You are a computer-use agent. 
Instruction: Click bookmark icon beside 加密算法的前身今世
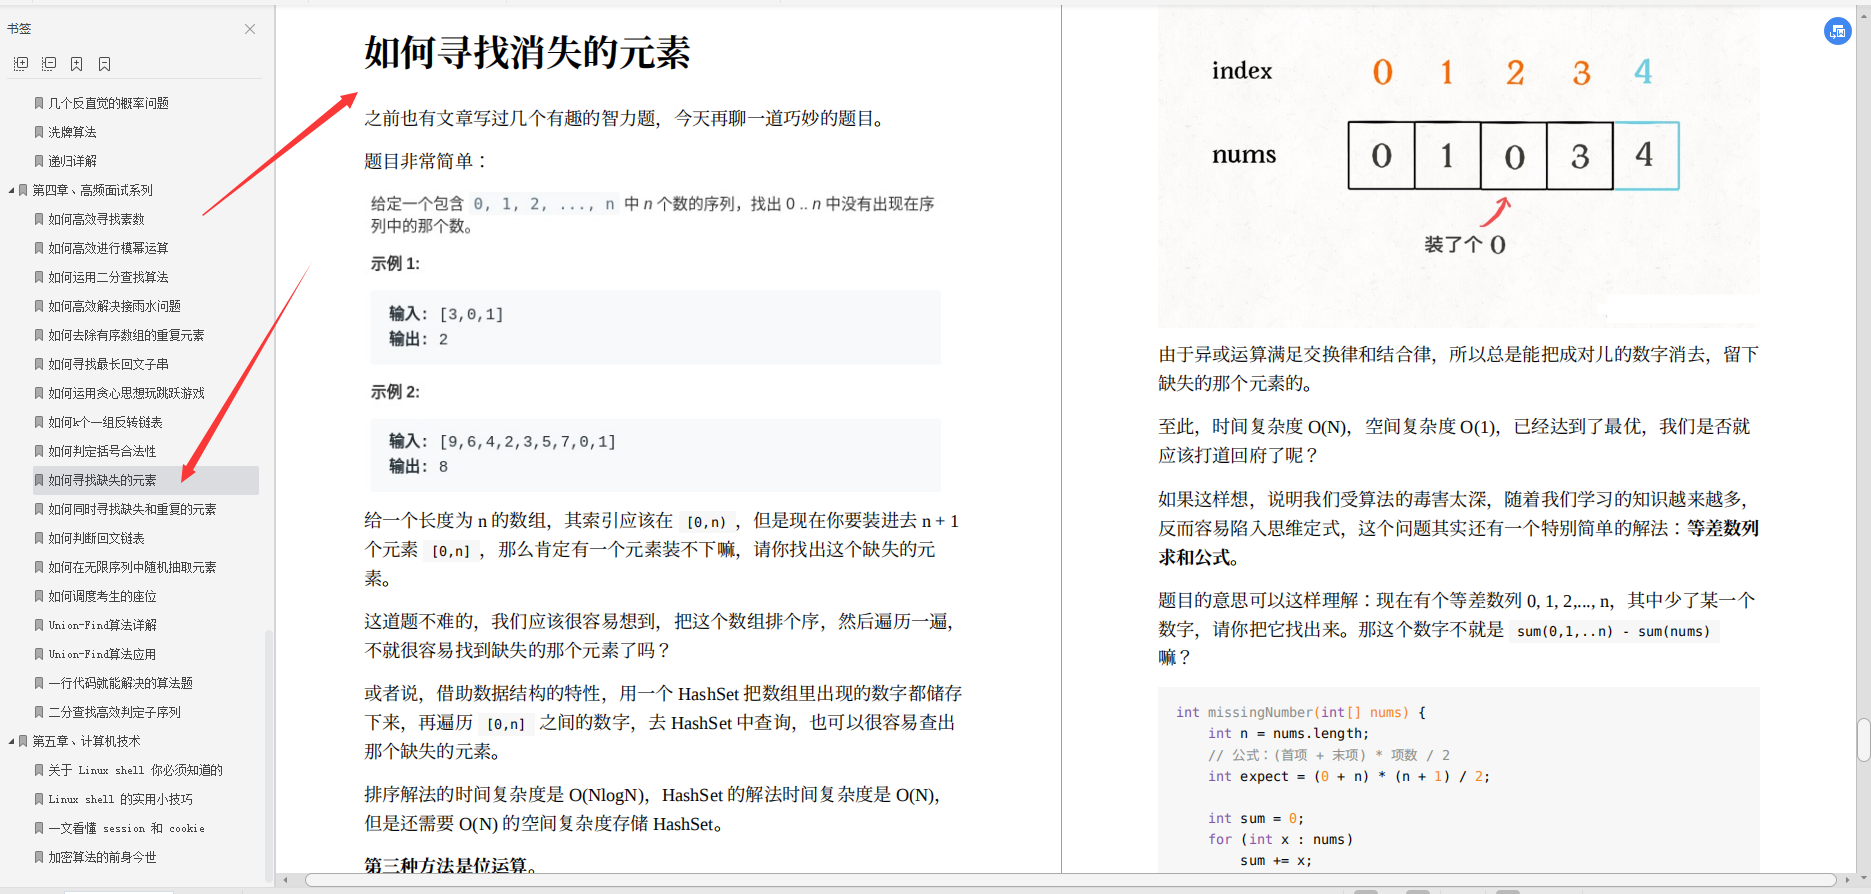click(x=39, y=857)
